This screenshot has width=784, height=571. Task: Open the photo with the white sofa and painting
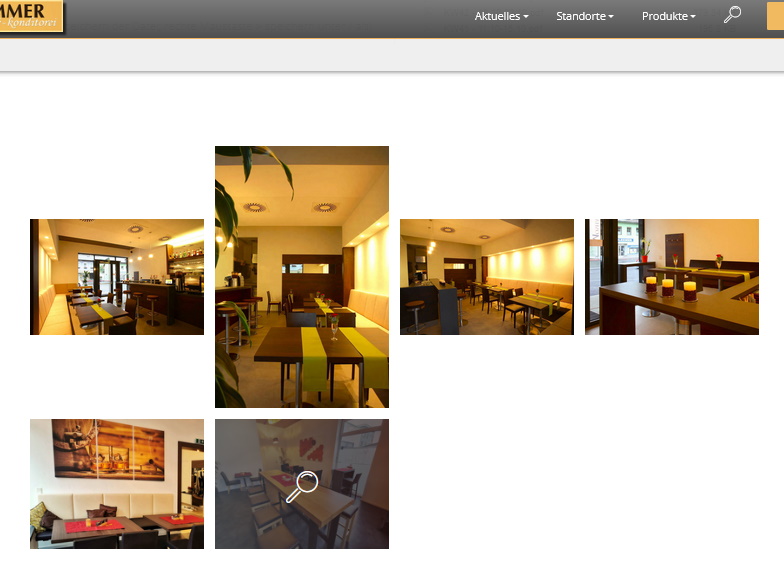[116, 483]
